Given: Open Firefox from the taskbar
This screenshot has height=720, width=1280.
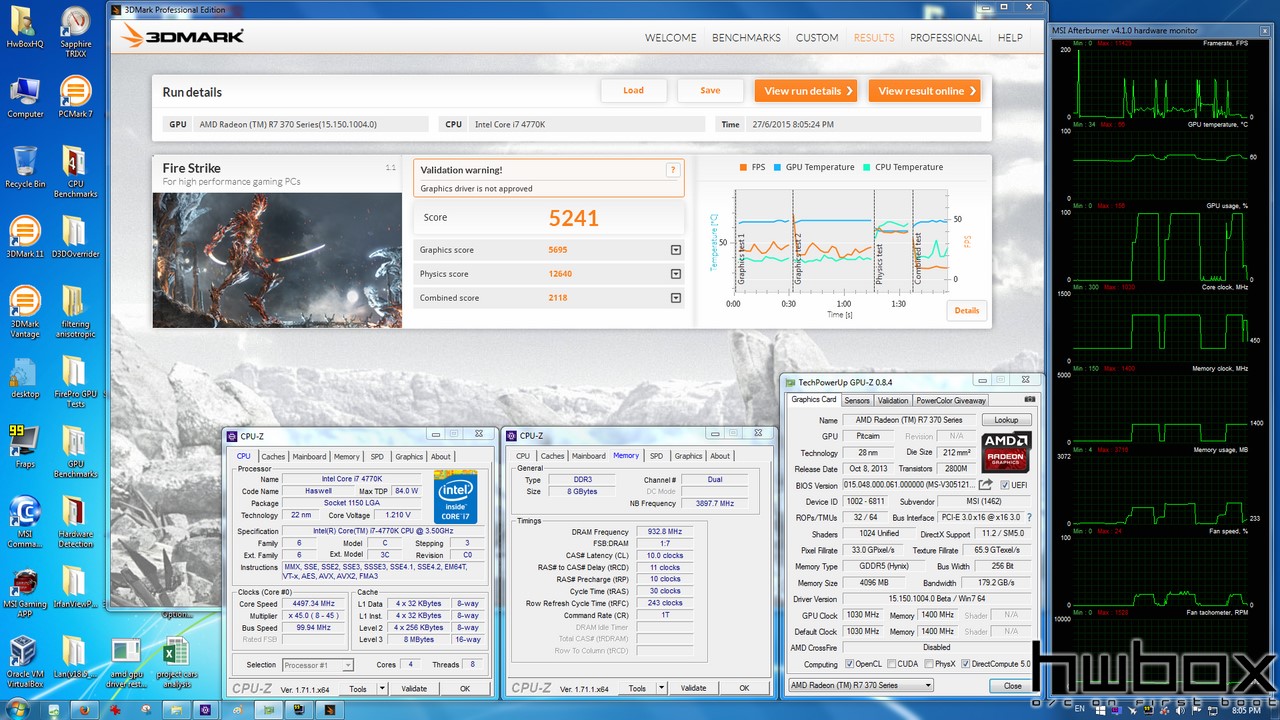Looking at the screenshot, I should pos(85,709).
